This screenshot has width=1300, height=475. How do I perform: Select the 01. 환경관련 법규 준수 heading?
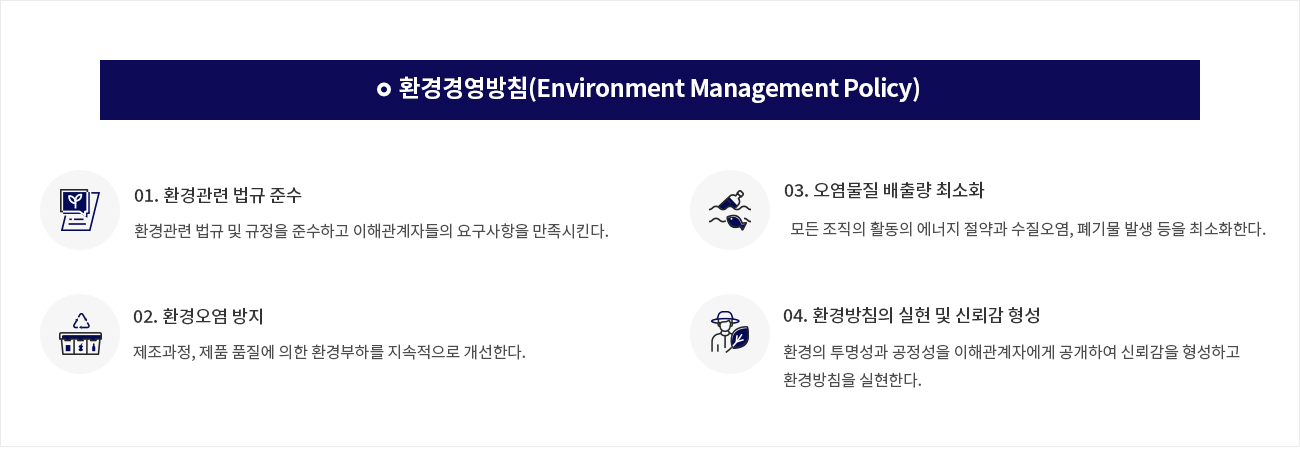coord(217,195)
